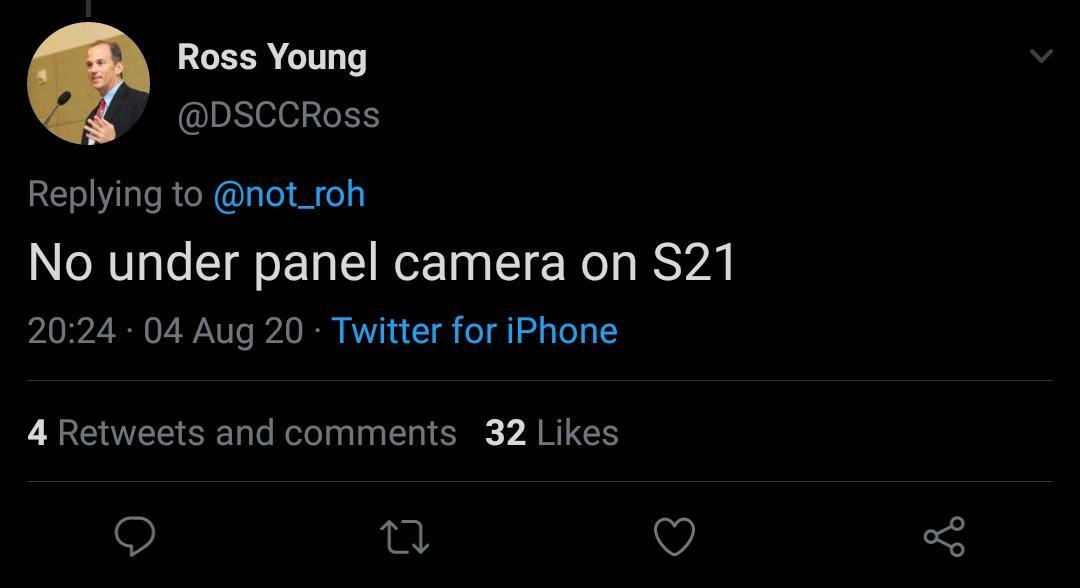Open Ross Young's profile picture
1080x588 pixels.
tap(88, 84)
